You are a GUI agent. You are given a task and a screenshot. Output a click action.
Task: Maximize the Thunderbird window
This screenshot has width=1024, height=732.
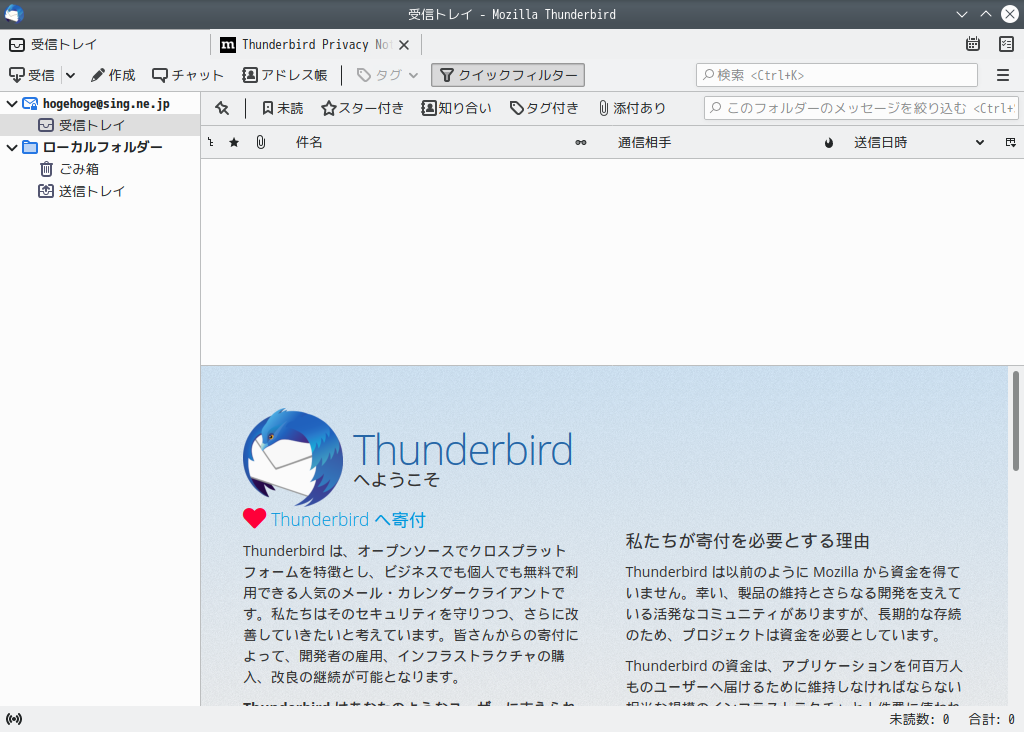tap(986, 14)
